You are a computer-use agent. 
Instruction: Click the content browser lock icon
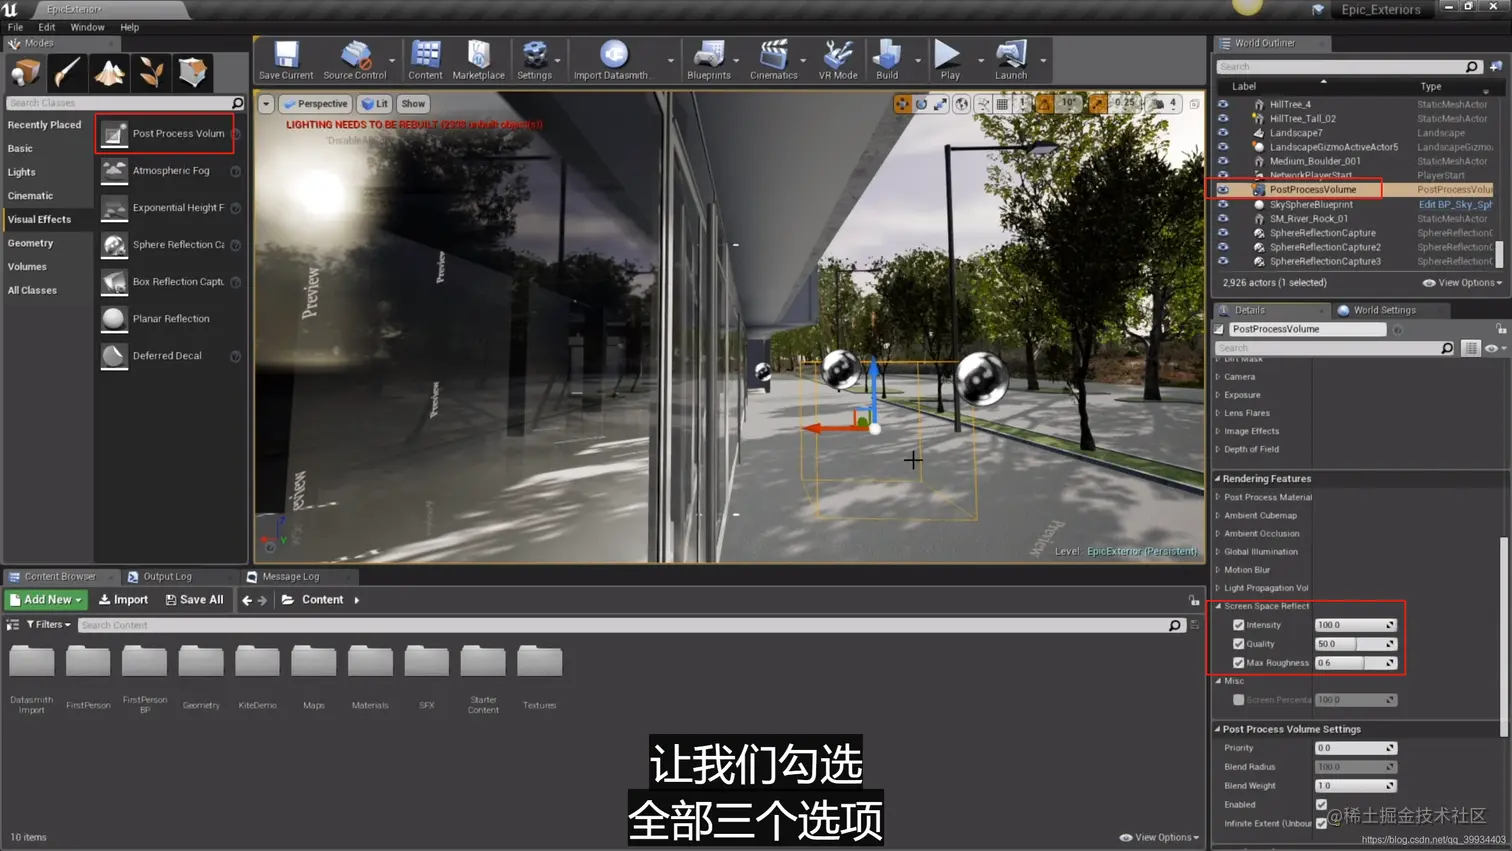click(x=1194, y=600)
